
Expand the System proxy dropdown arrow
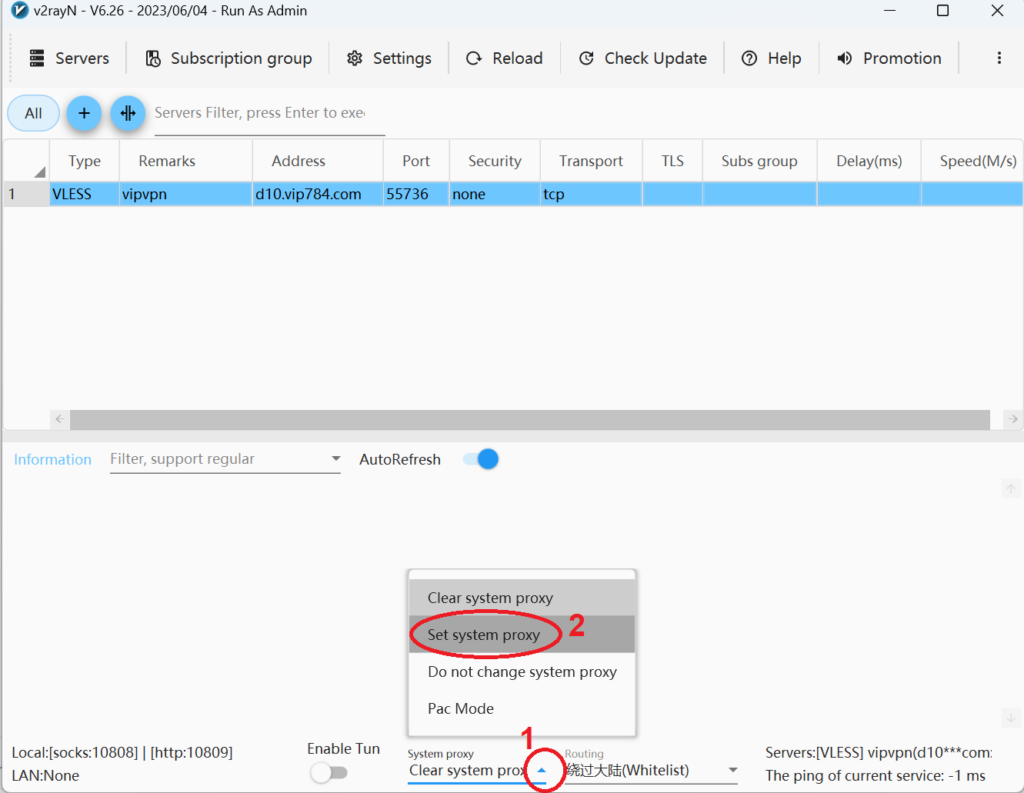[x=541, y=771]
